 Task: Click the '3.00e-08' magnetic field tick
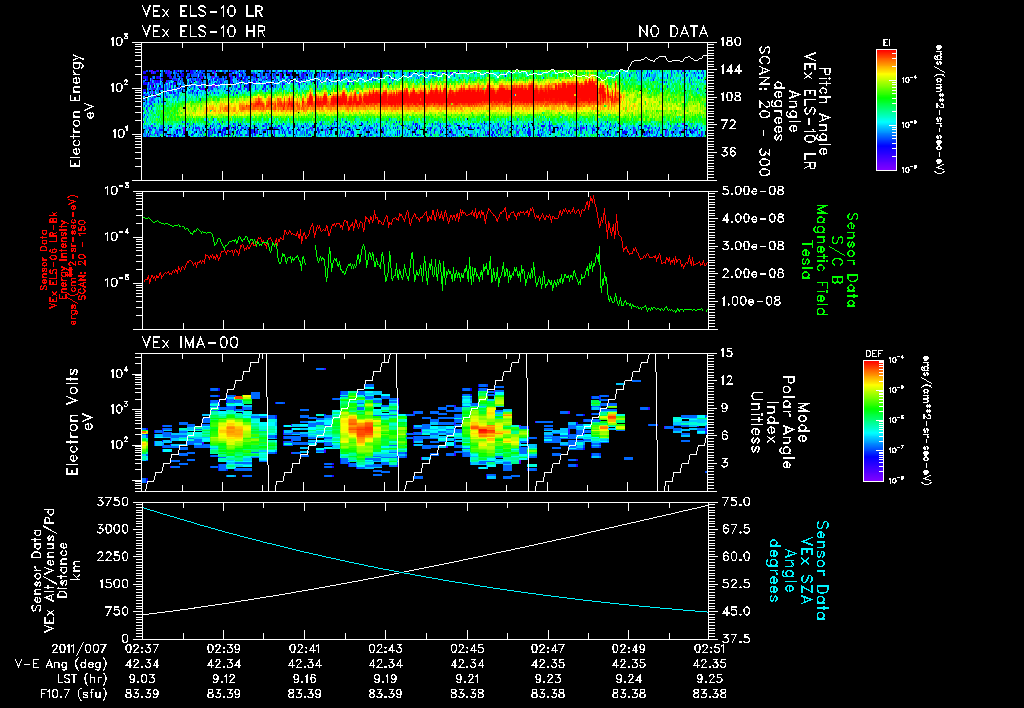point(752,246)
